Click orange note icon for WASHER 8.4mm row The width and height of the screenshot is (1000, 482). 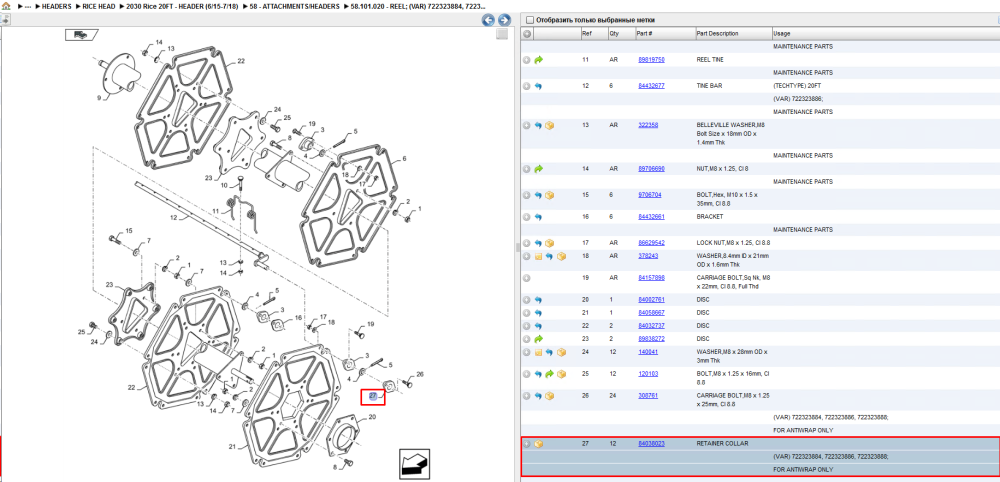point(538,256)
